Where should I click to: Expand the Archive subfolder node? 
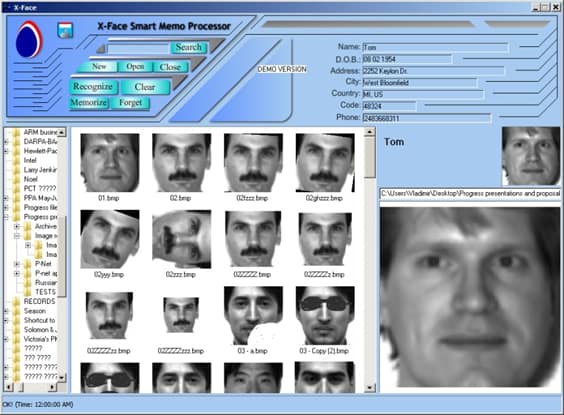(x=17, y=227)
